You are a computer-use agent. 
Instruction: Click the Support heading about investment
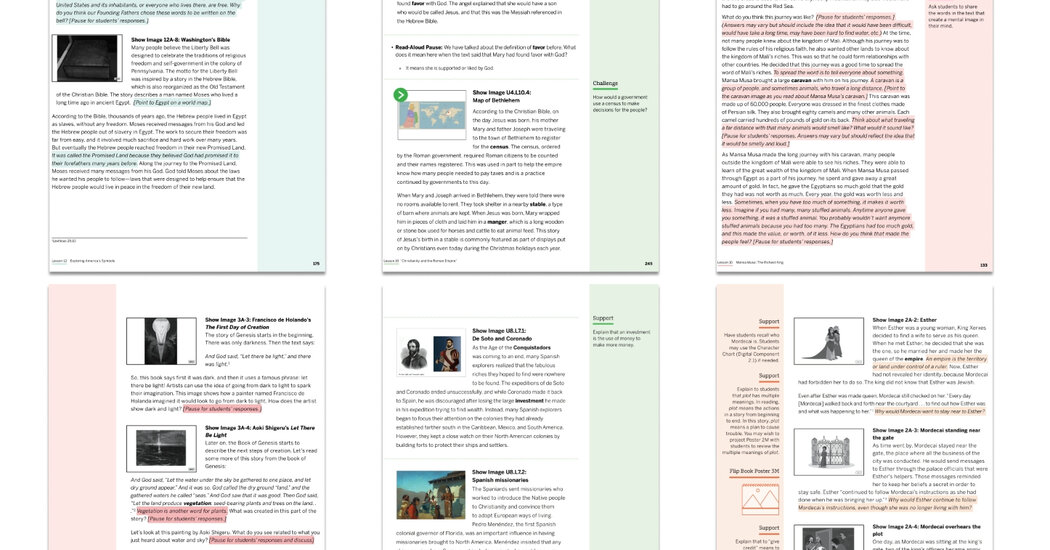point(603,318)
